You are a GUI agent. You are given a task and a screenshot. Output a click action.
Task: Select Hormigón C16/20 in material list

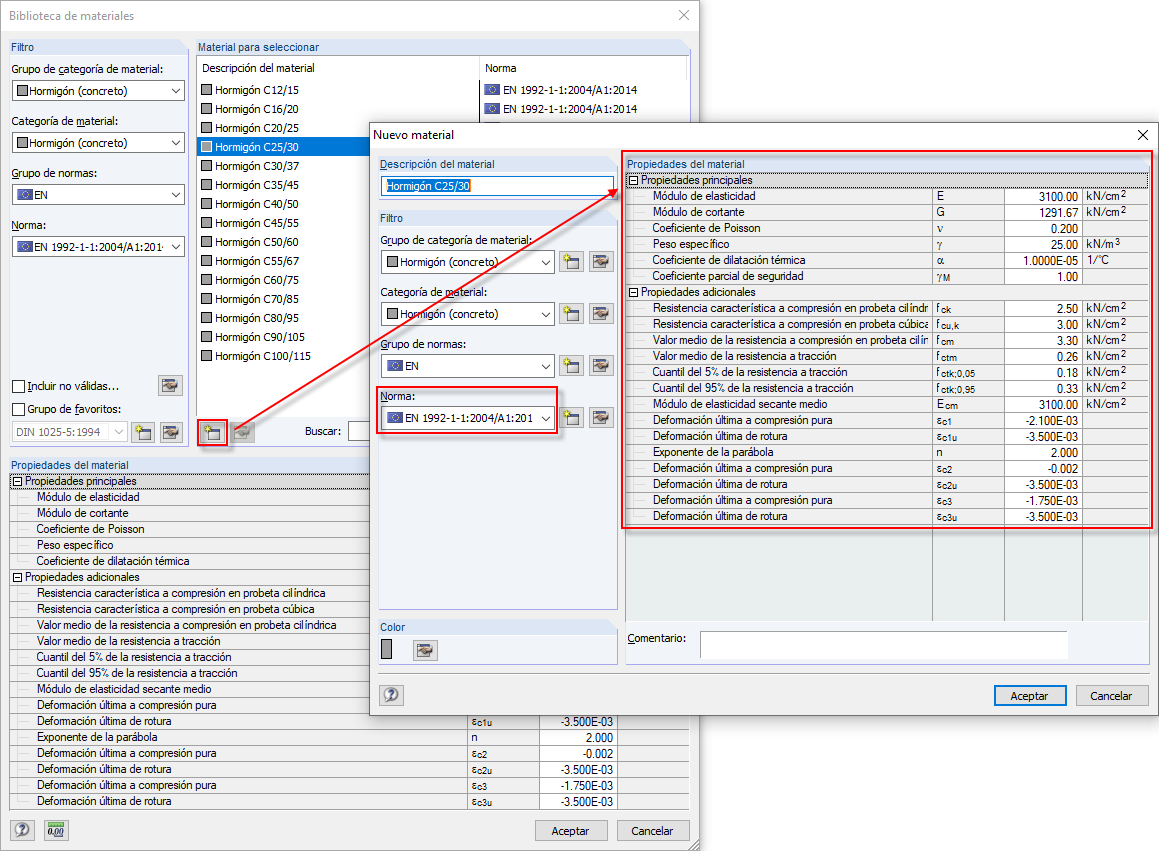[x=256, y=109]
